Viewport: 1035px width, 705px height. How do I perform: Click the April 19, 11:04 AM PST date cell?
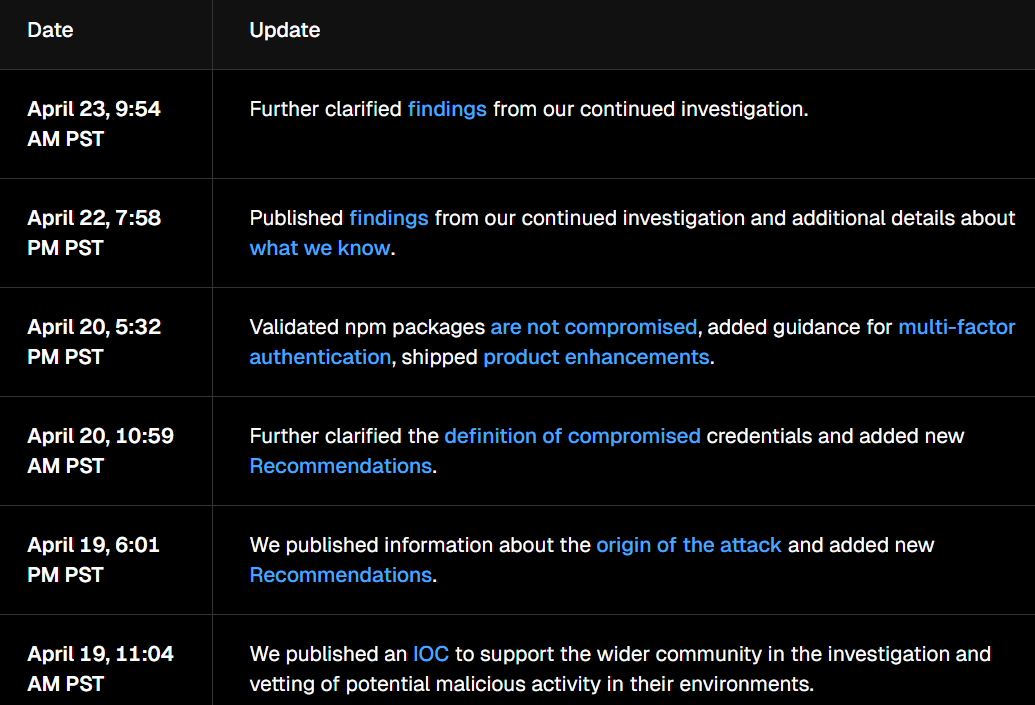tap(100, 669)
